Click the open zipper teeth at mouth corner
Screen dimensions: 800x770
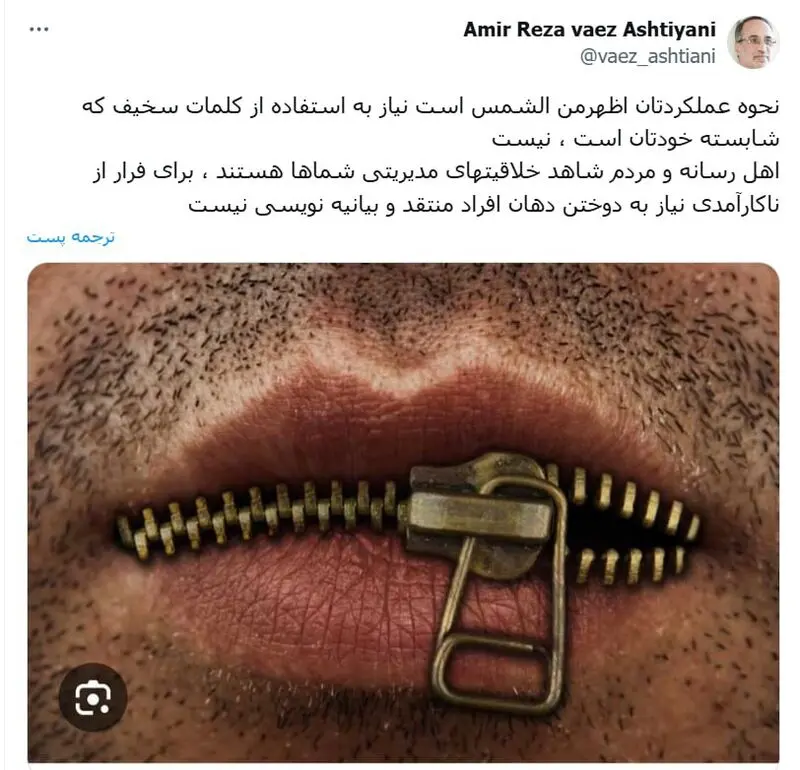click(x=635, y=526)
